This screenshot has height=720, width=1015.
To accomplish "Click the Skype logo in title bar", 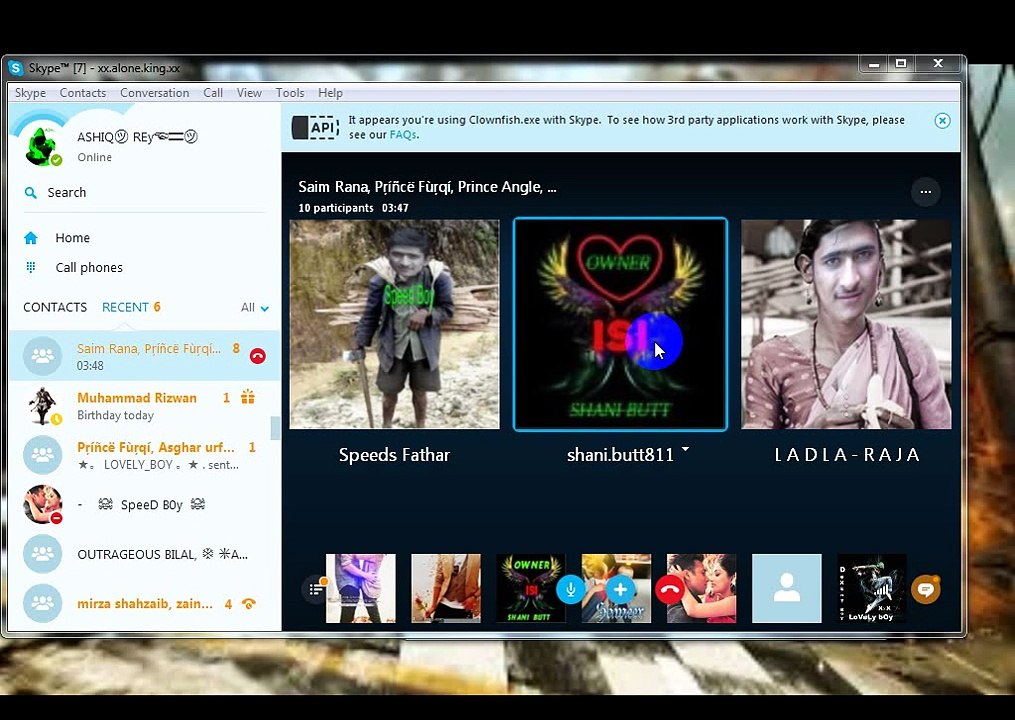I will pyautogui.click(x=16, y=68).
